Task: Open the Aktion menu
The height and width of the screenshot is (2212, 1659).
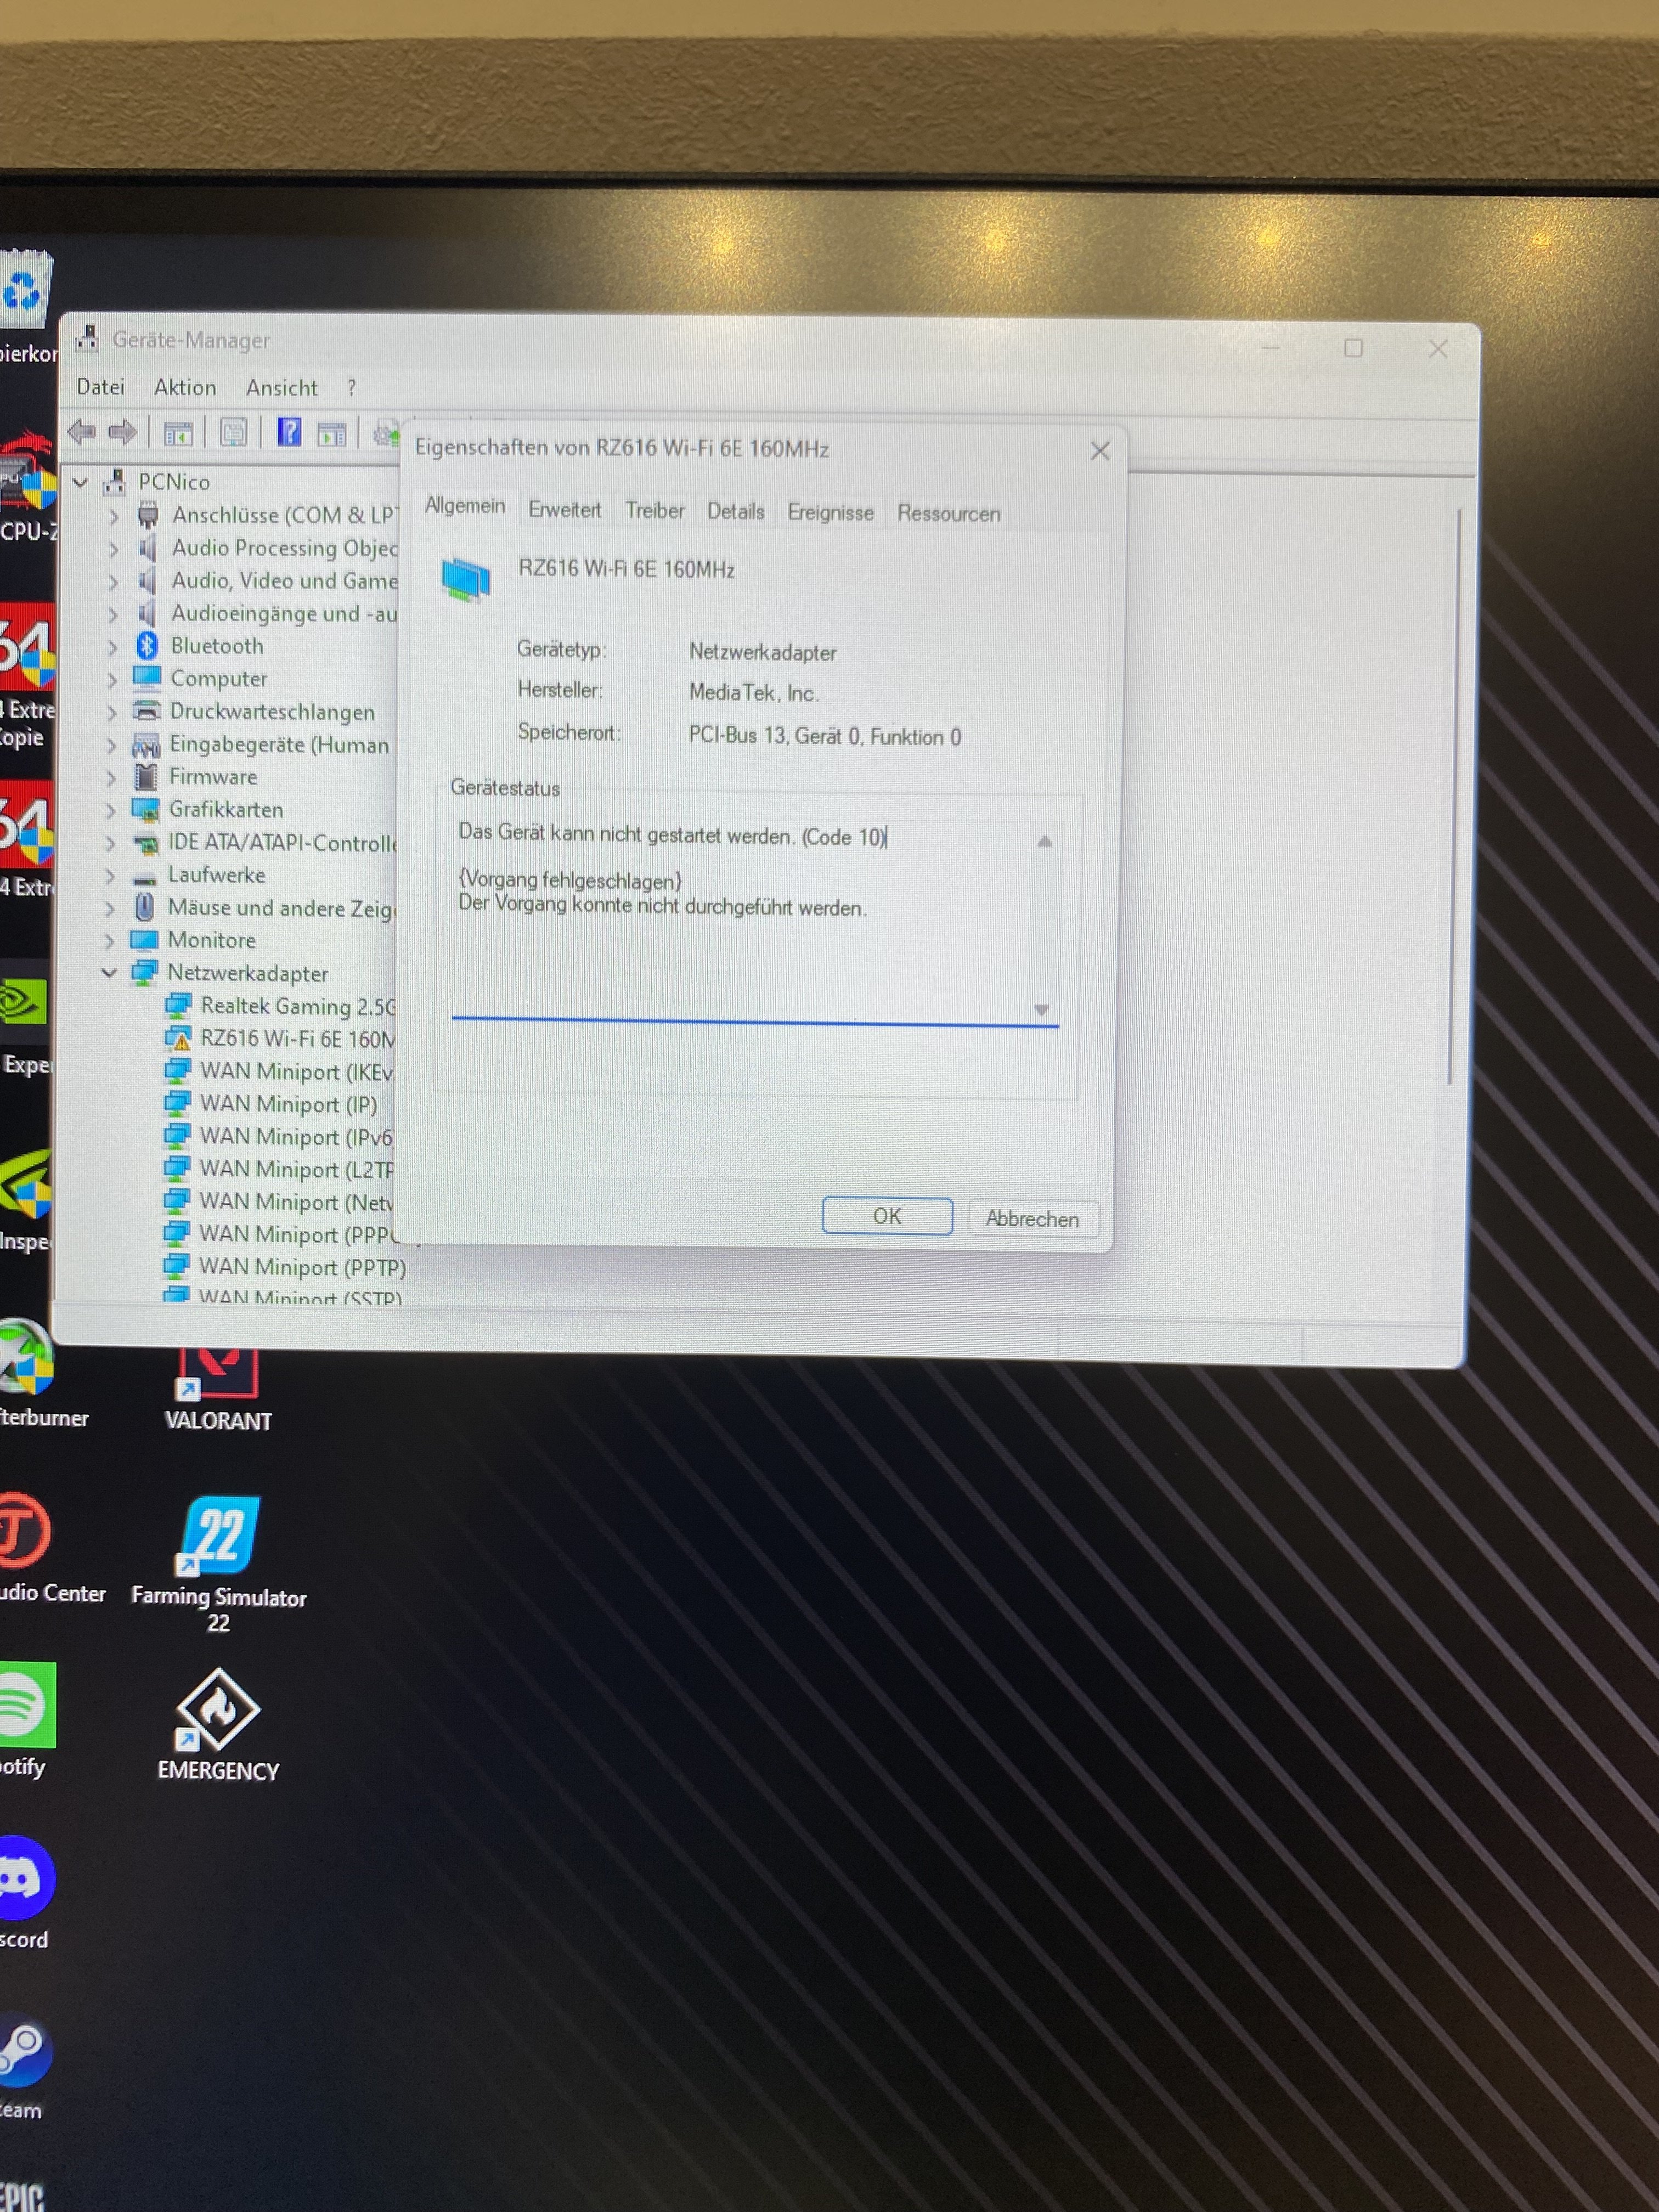Action: 184,388
